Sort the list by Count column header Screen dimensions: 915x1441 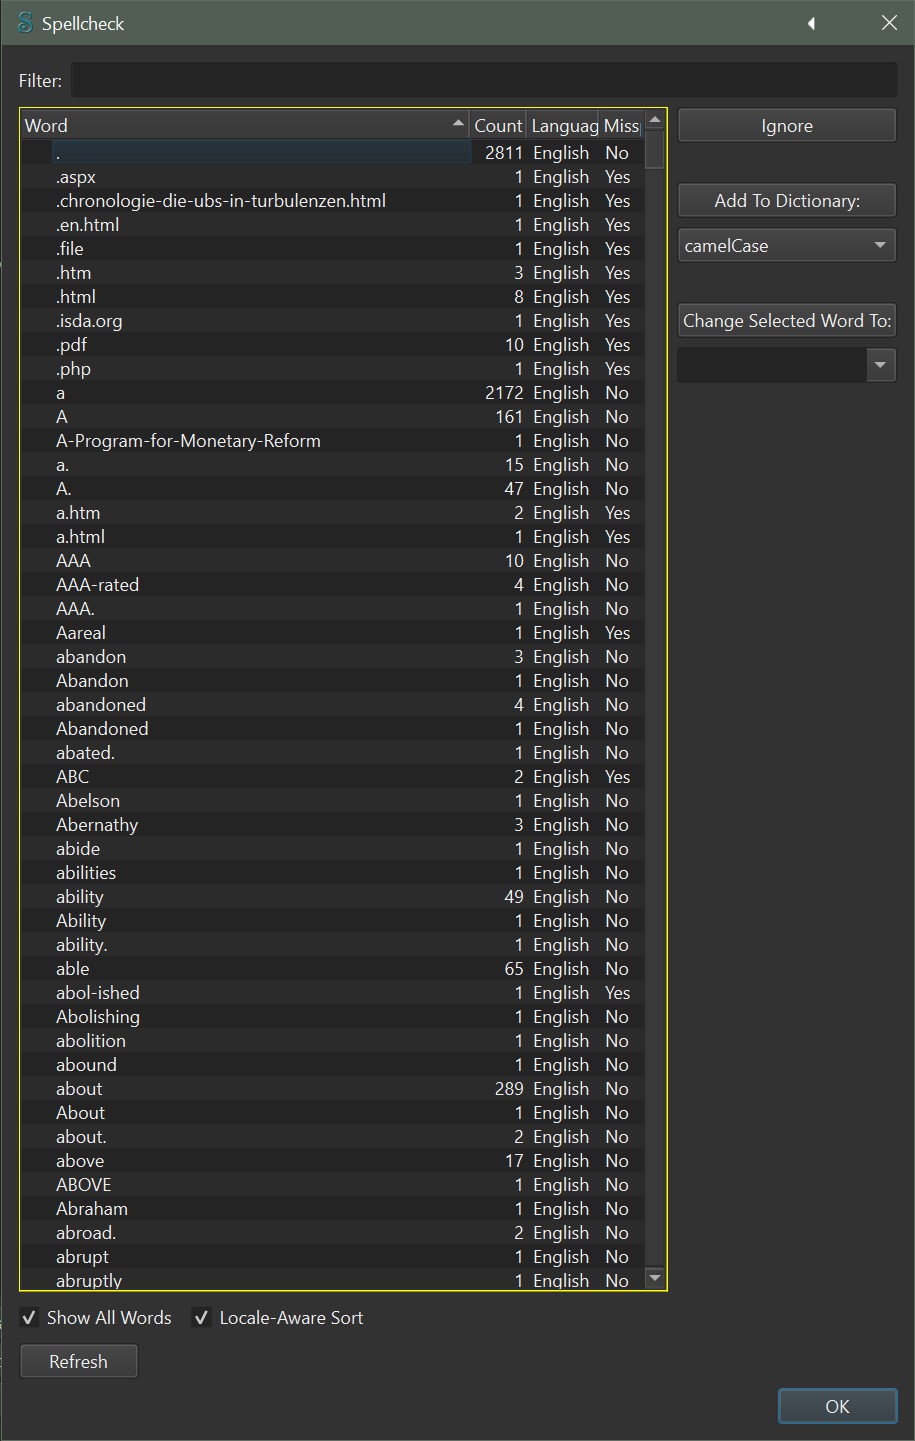498,126
